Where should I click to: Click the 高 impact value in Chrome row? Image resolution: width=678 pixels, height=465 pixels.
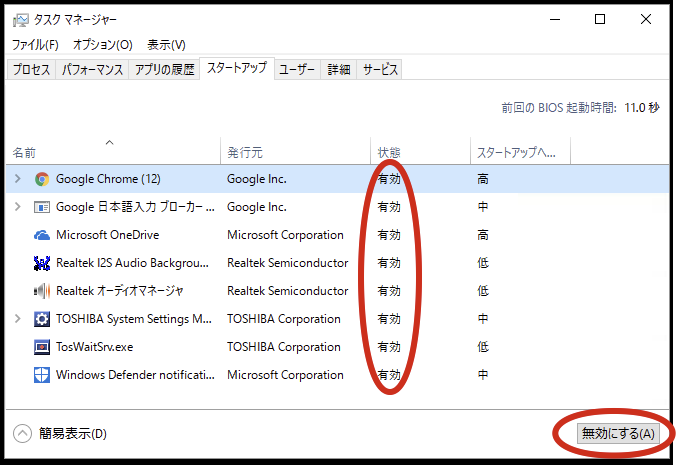coord(483,179)
